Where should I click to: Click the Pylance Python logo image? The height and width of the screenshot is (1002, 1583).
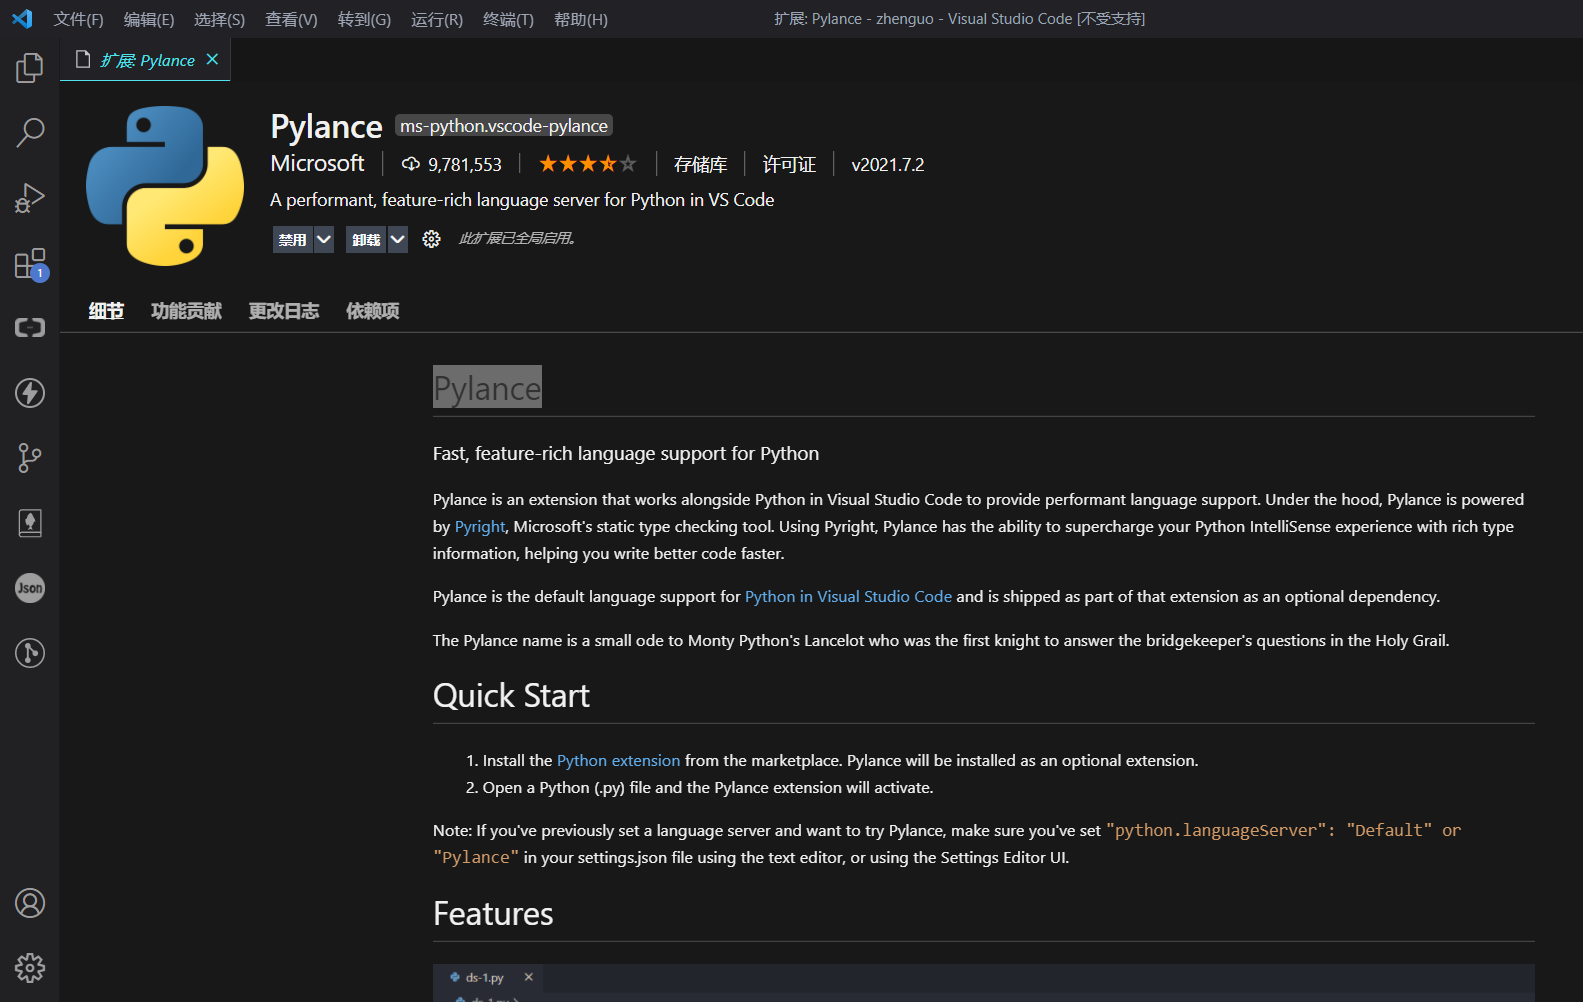click(x=165, y=186)
